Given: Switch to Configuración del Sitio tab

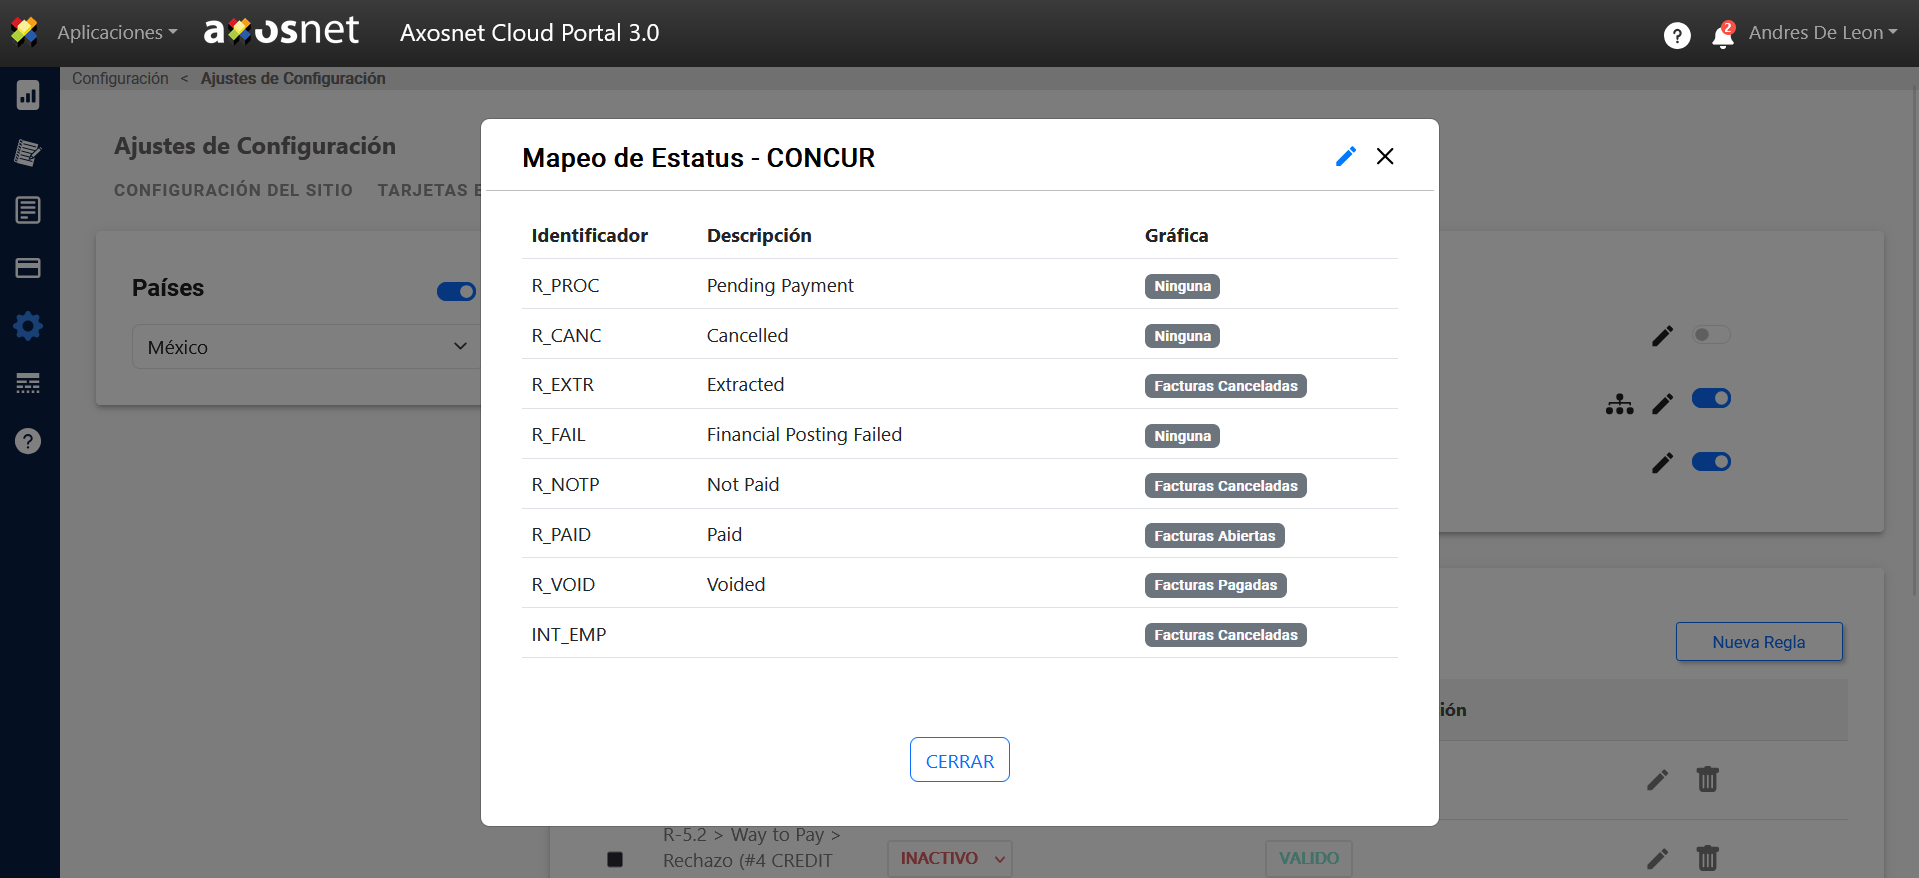Looking at the screenshot, I should tap(233, 190).
